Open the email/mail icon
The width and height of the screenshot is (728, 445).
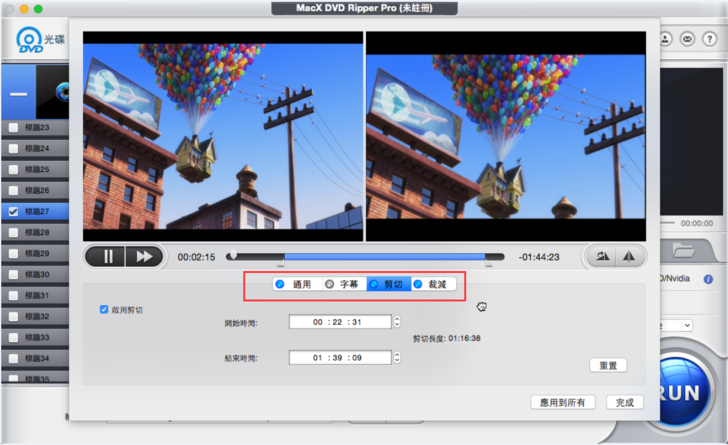[688, 39]
